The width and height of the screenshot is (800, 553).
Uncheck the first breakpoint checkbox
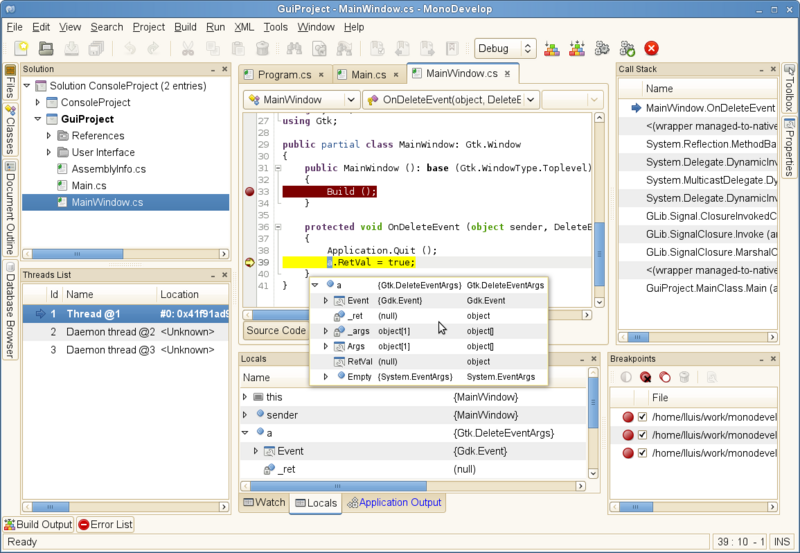tap(643, 417)
